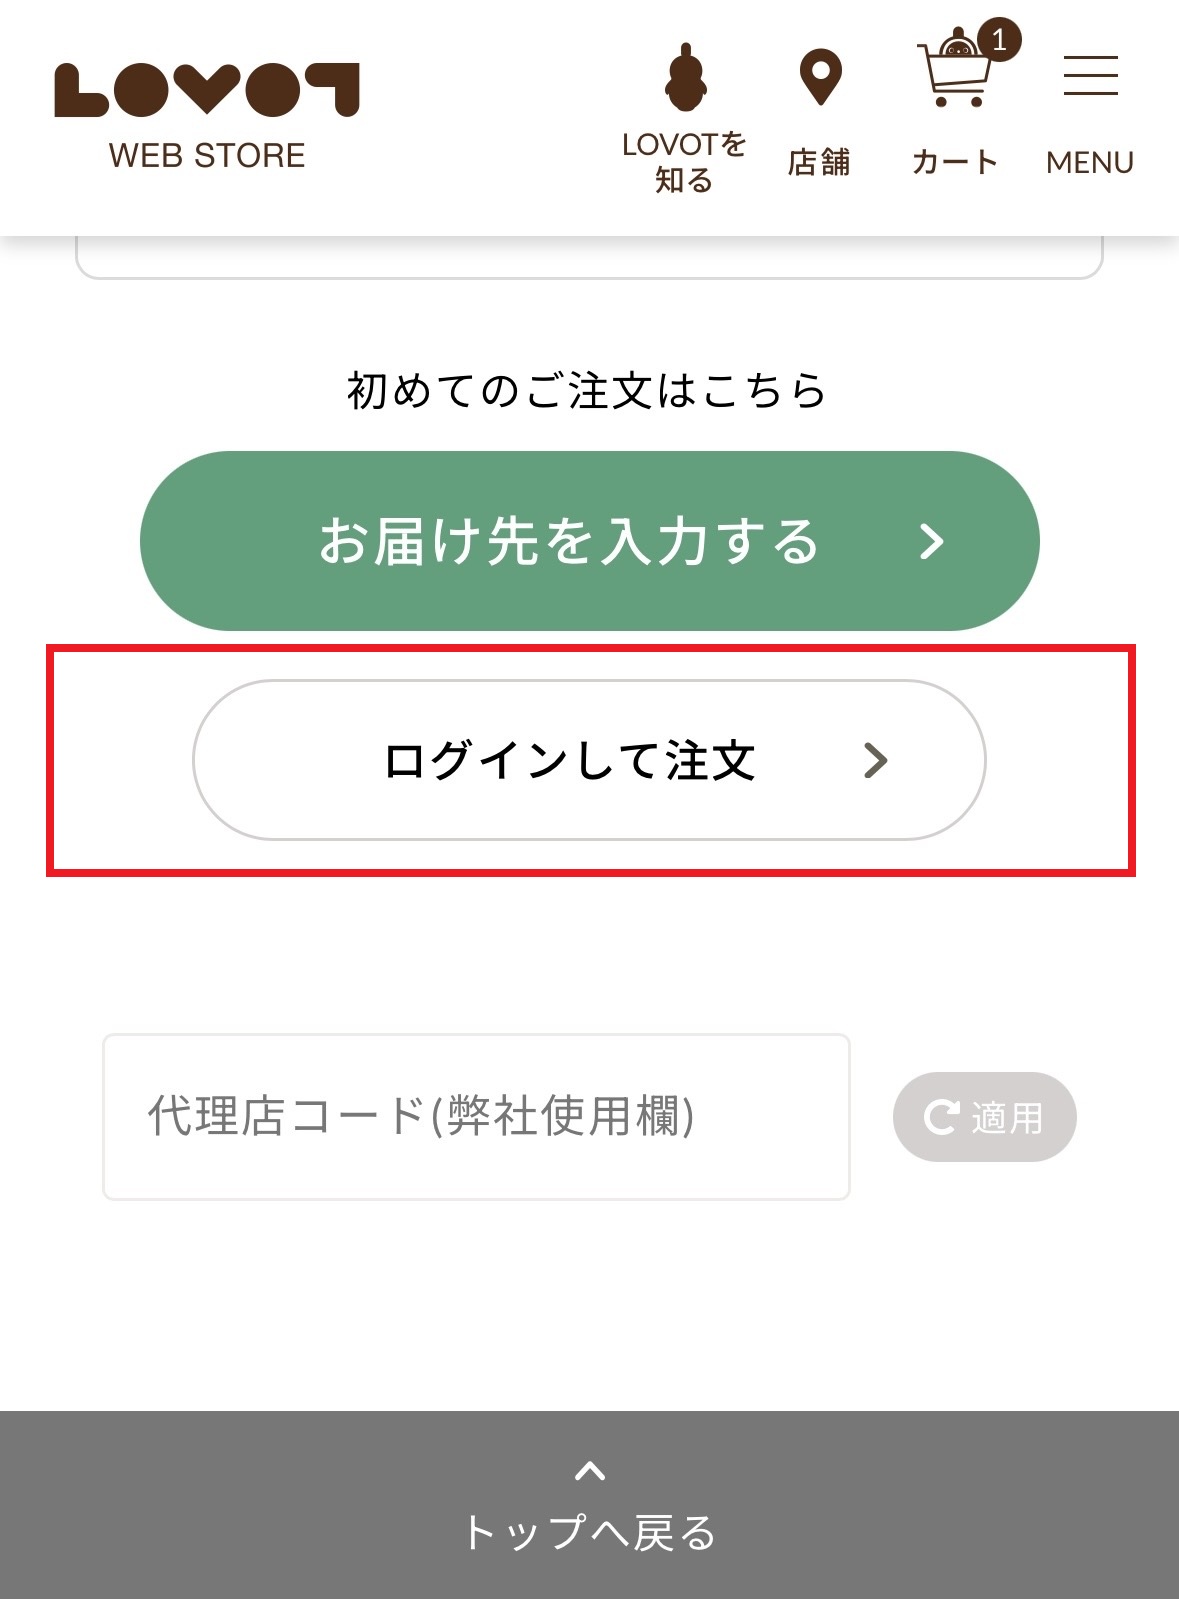Click the WEB STORE text under the logo
This screenshot has width=1179, height=1599.
[207, 156]
